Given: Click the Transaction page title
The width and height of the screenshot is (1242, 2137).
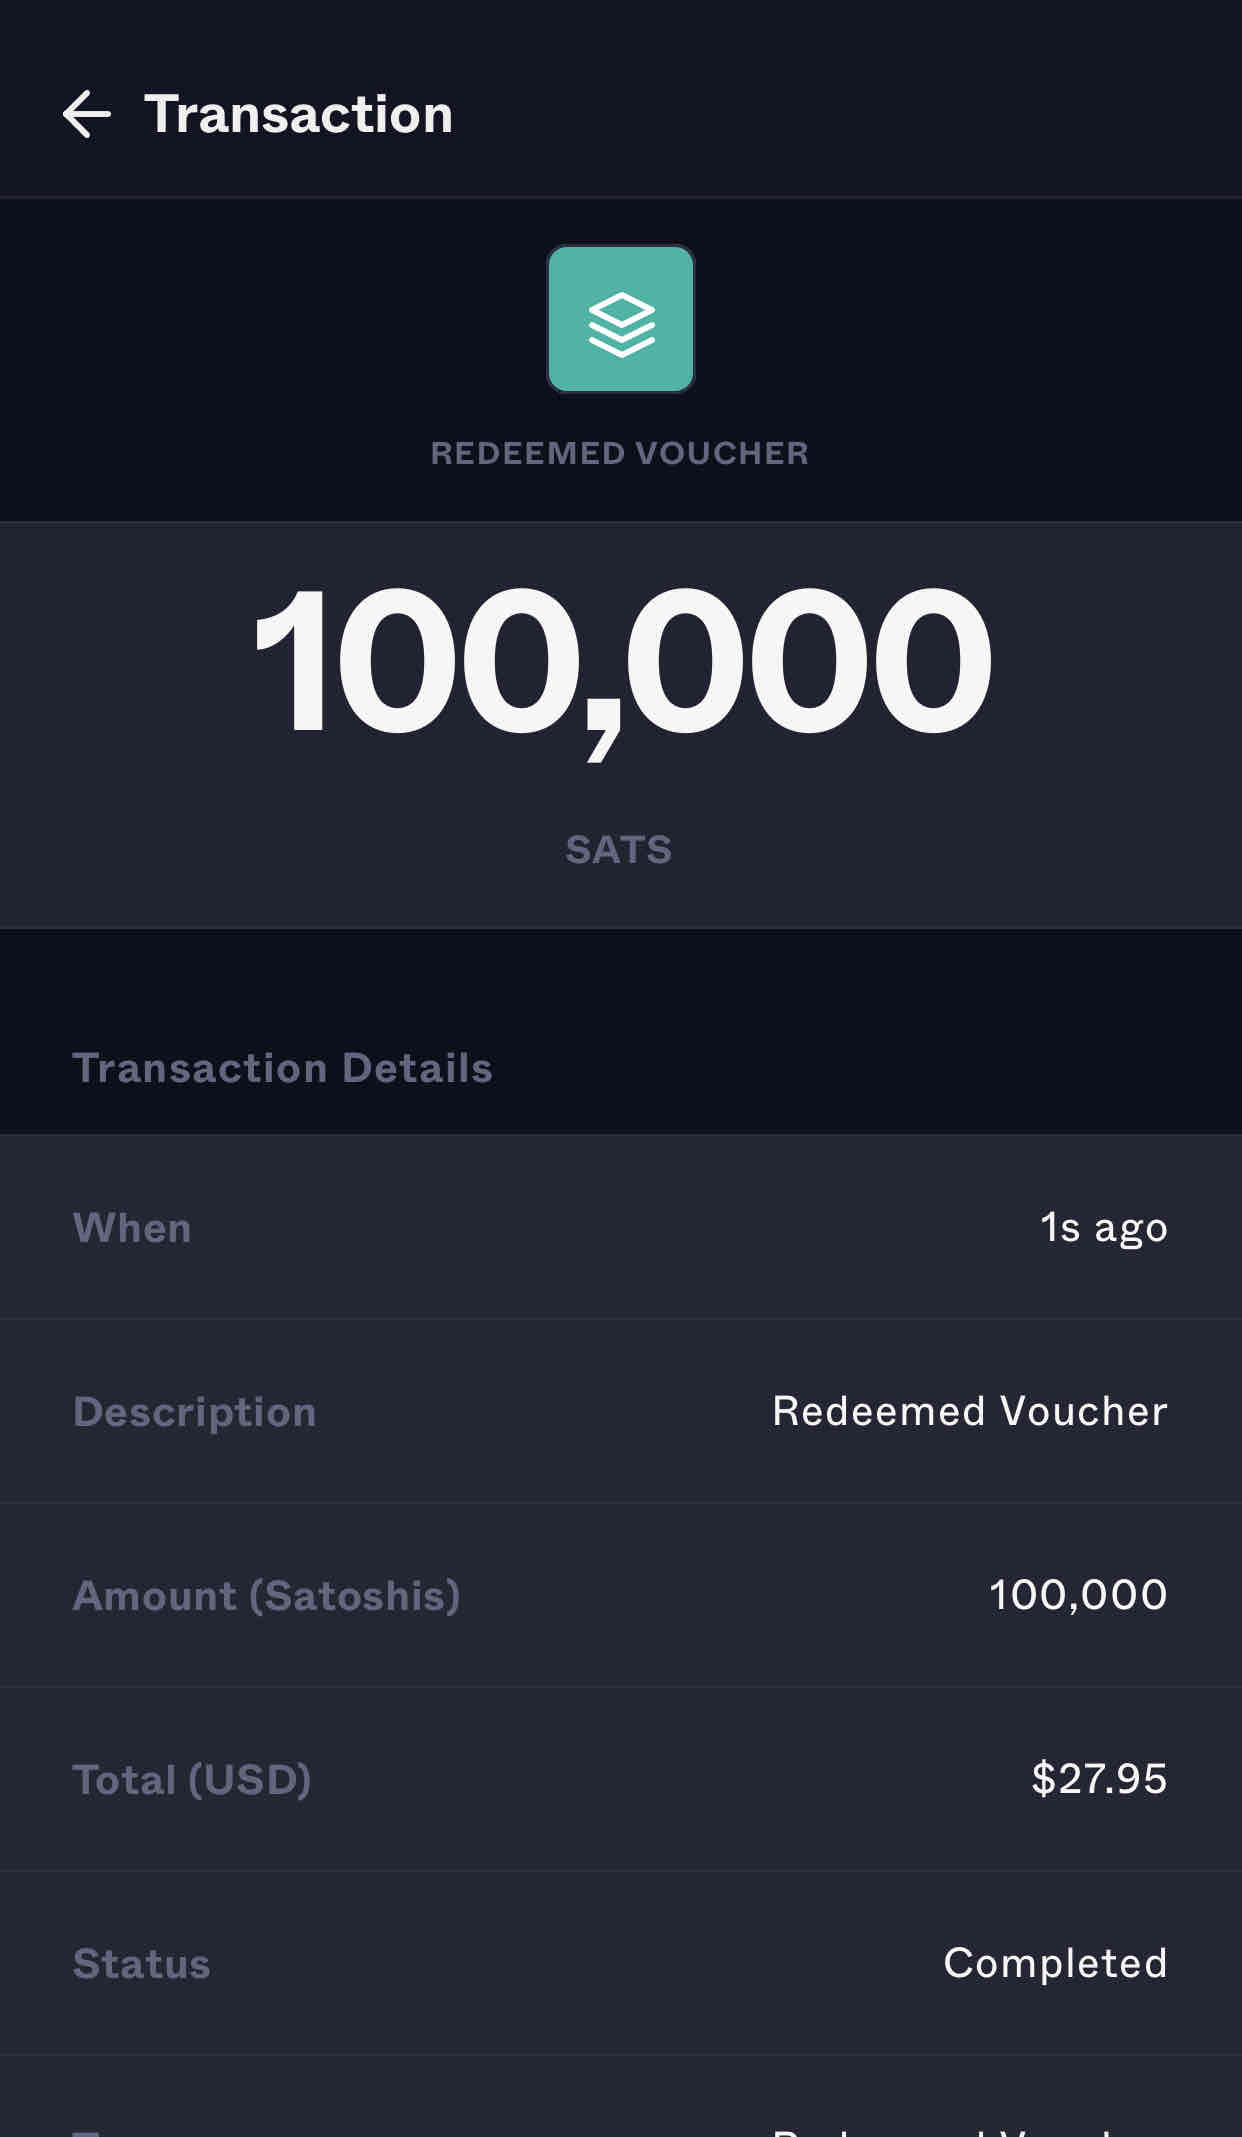Looking at the screenshot, I should point(298,114).
